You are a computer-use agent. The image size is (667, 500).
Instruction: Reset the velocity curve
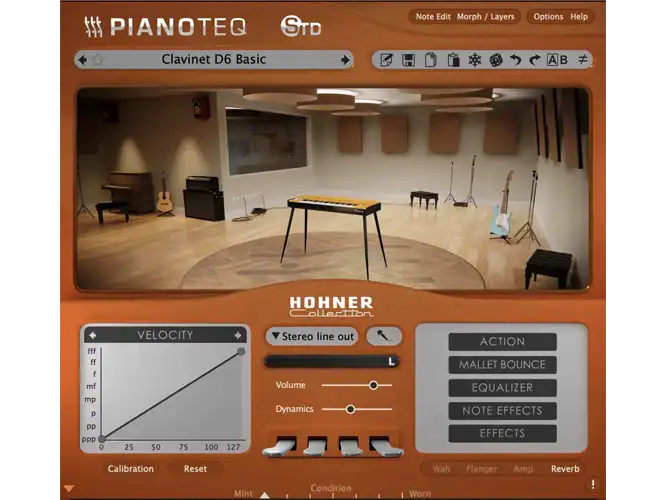pos(195,469)
